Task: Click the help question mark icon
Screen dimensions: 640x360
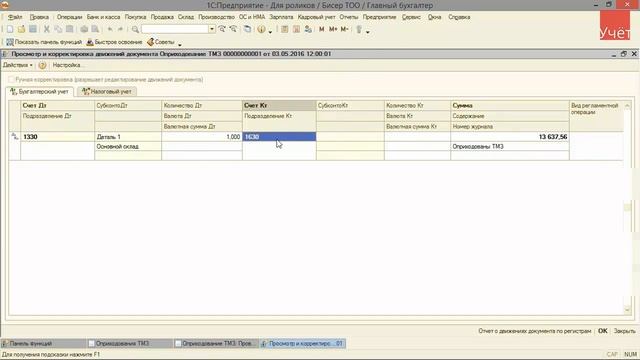Action: point(42,65)
